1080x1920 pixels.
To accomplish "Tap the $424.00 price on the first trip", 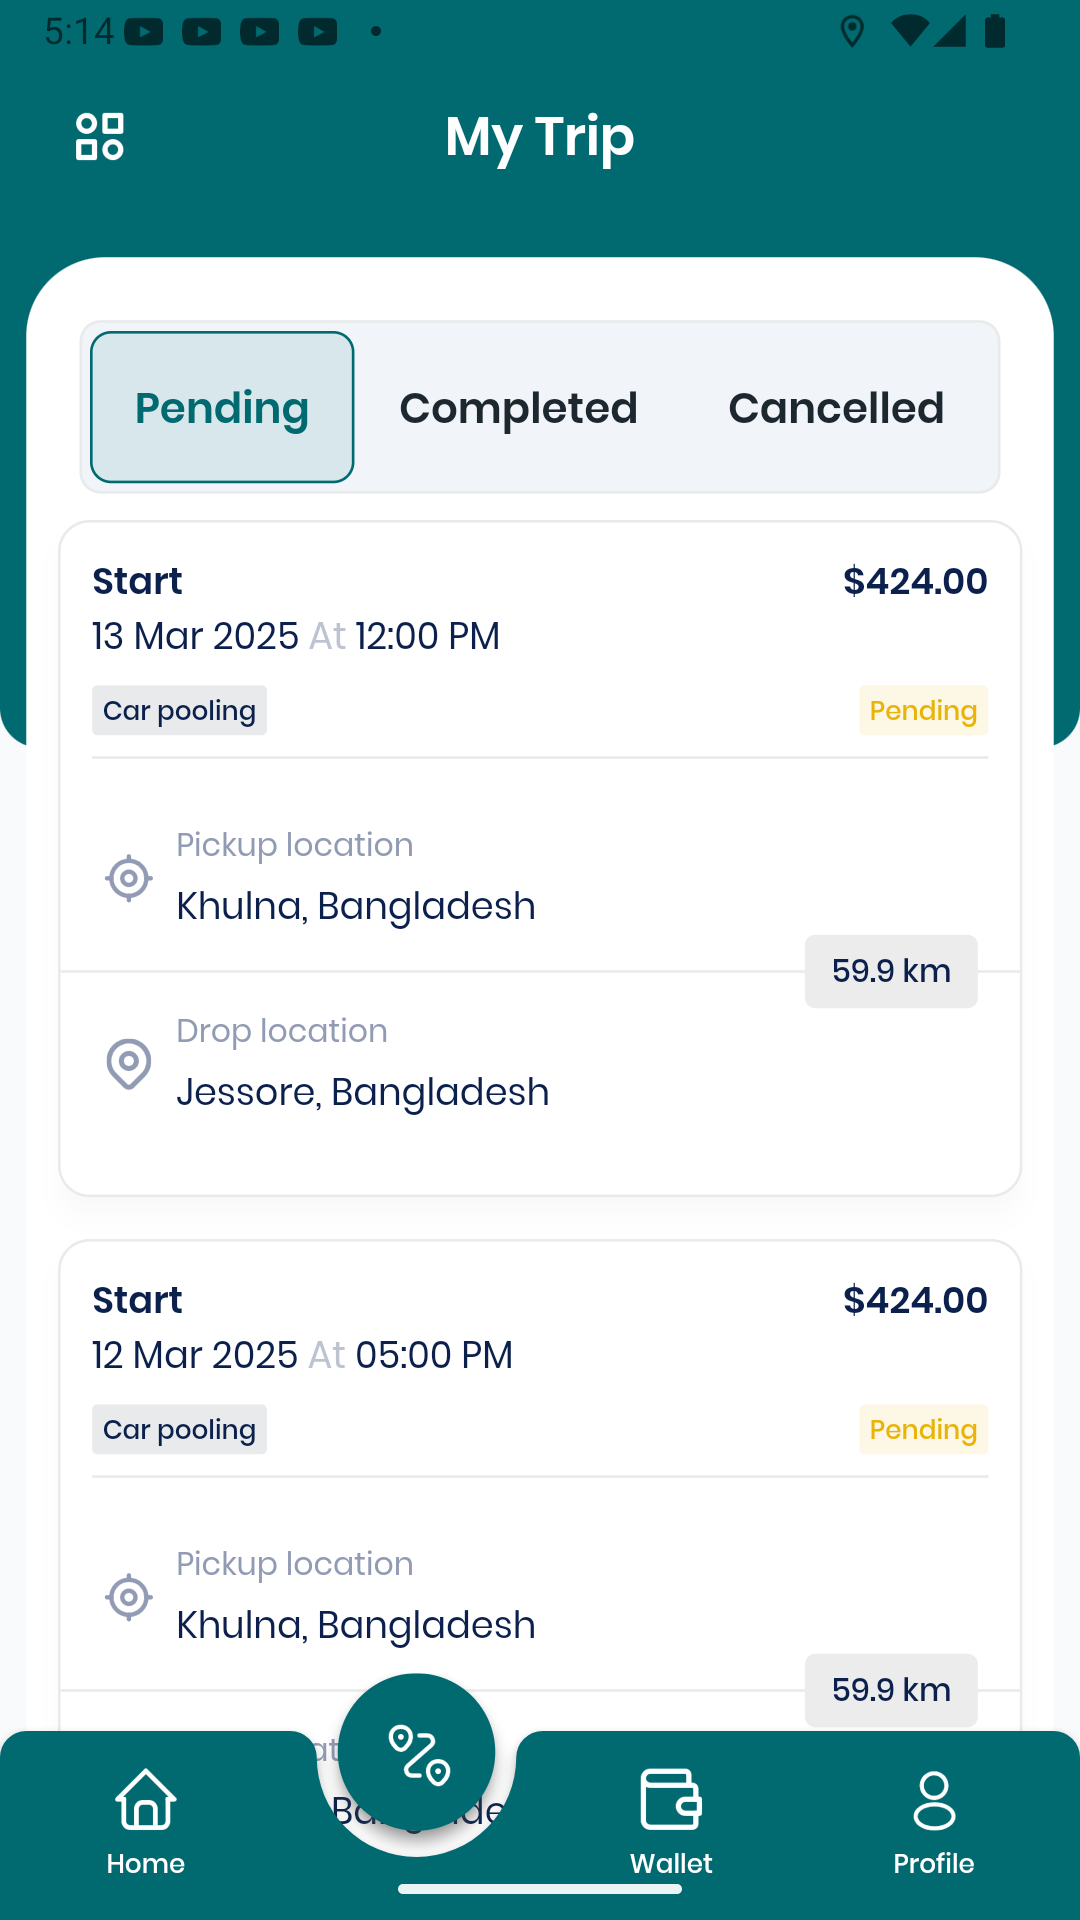I will click(915, 581).
